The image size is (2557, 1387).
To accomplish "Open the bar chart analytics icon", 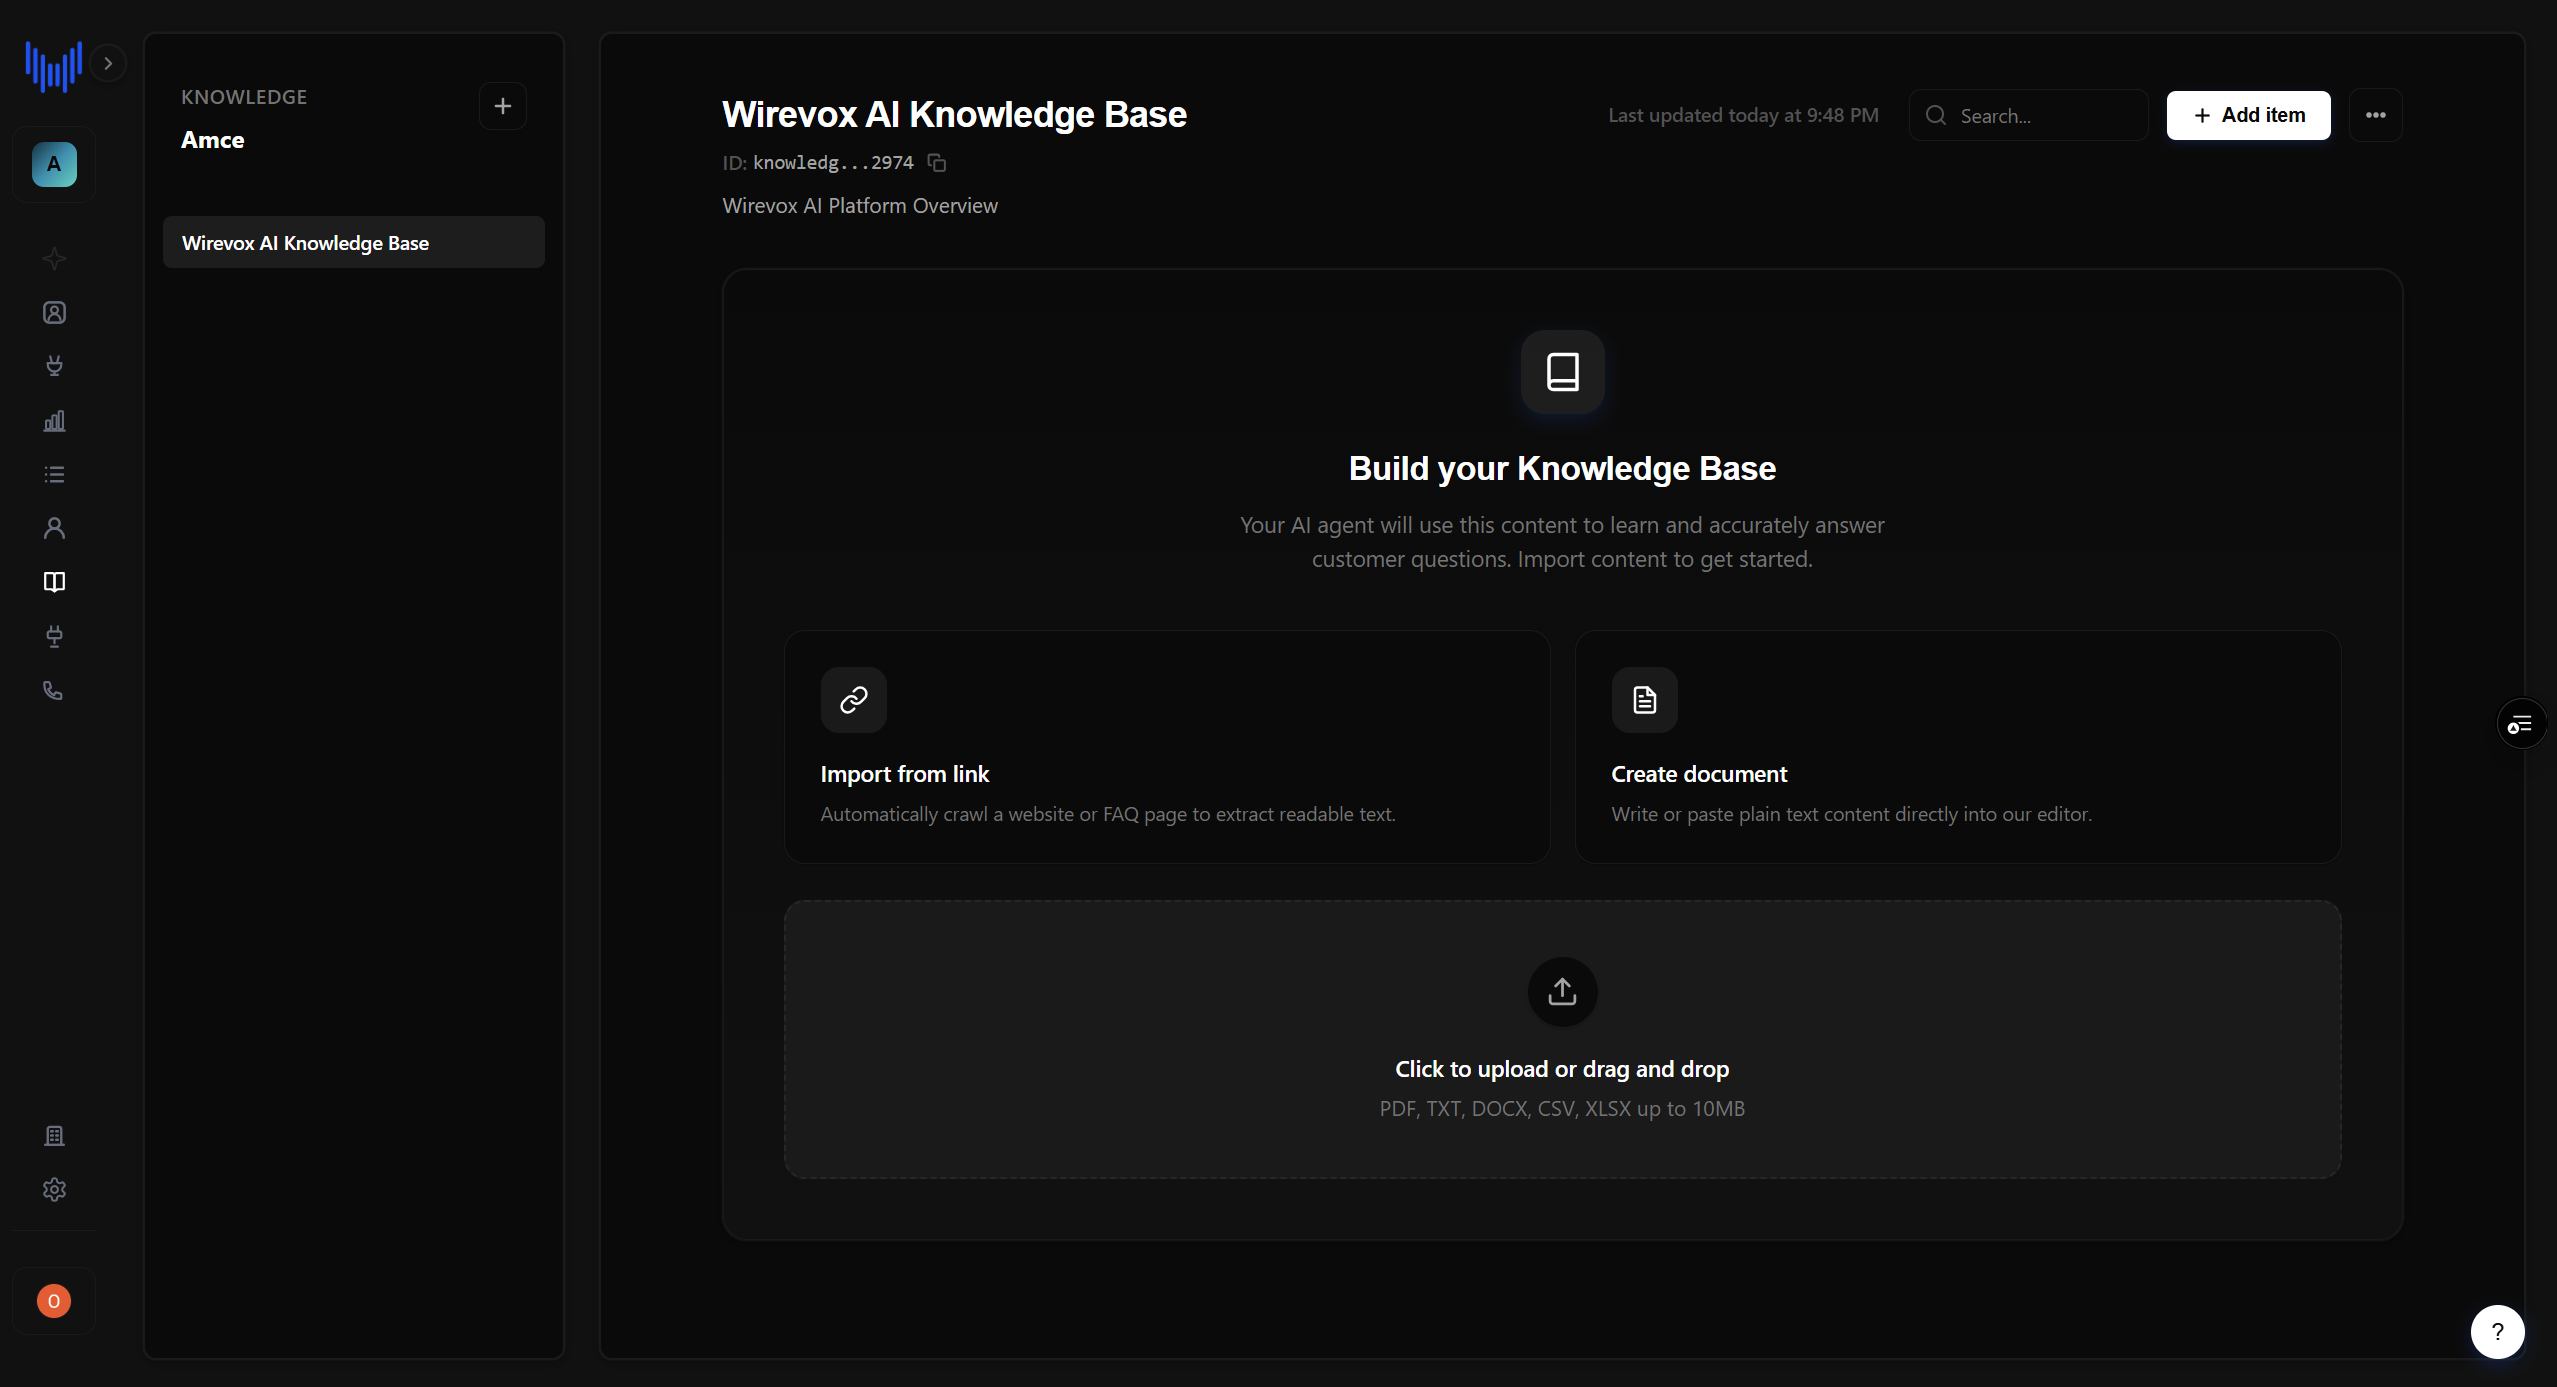I will pyautogui.click(x=54, y=421).
